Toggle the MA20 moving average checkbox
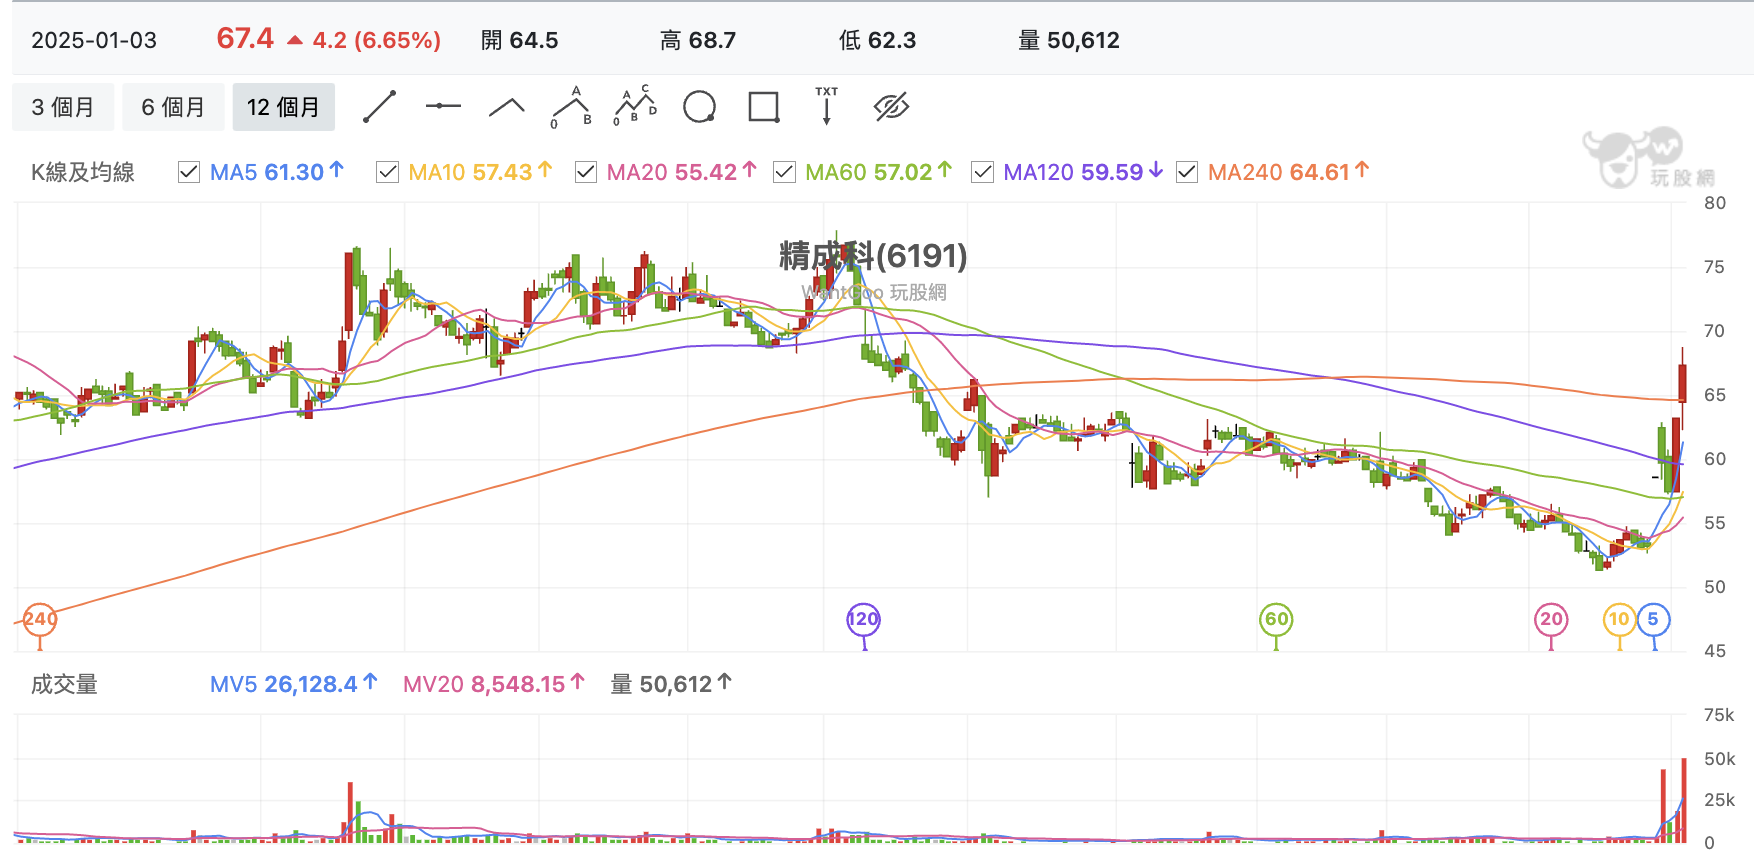The image size is (1754, 862). 586,172
